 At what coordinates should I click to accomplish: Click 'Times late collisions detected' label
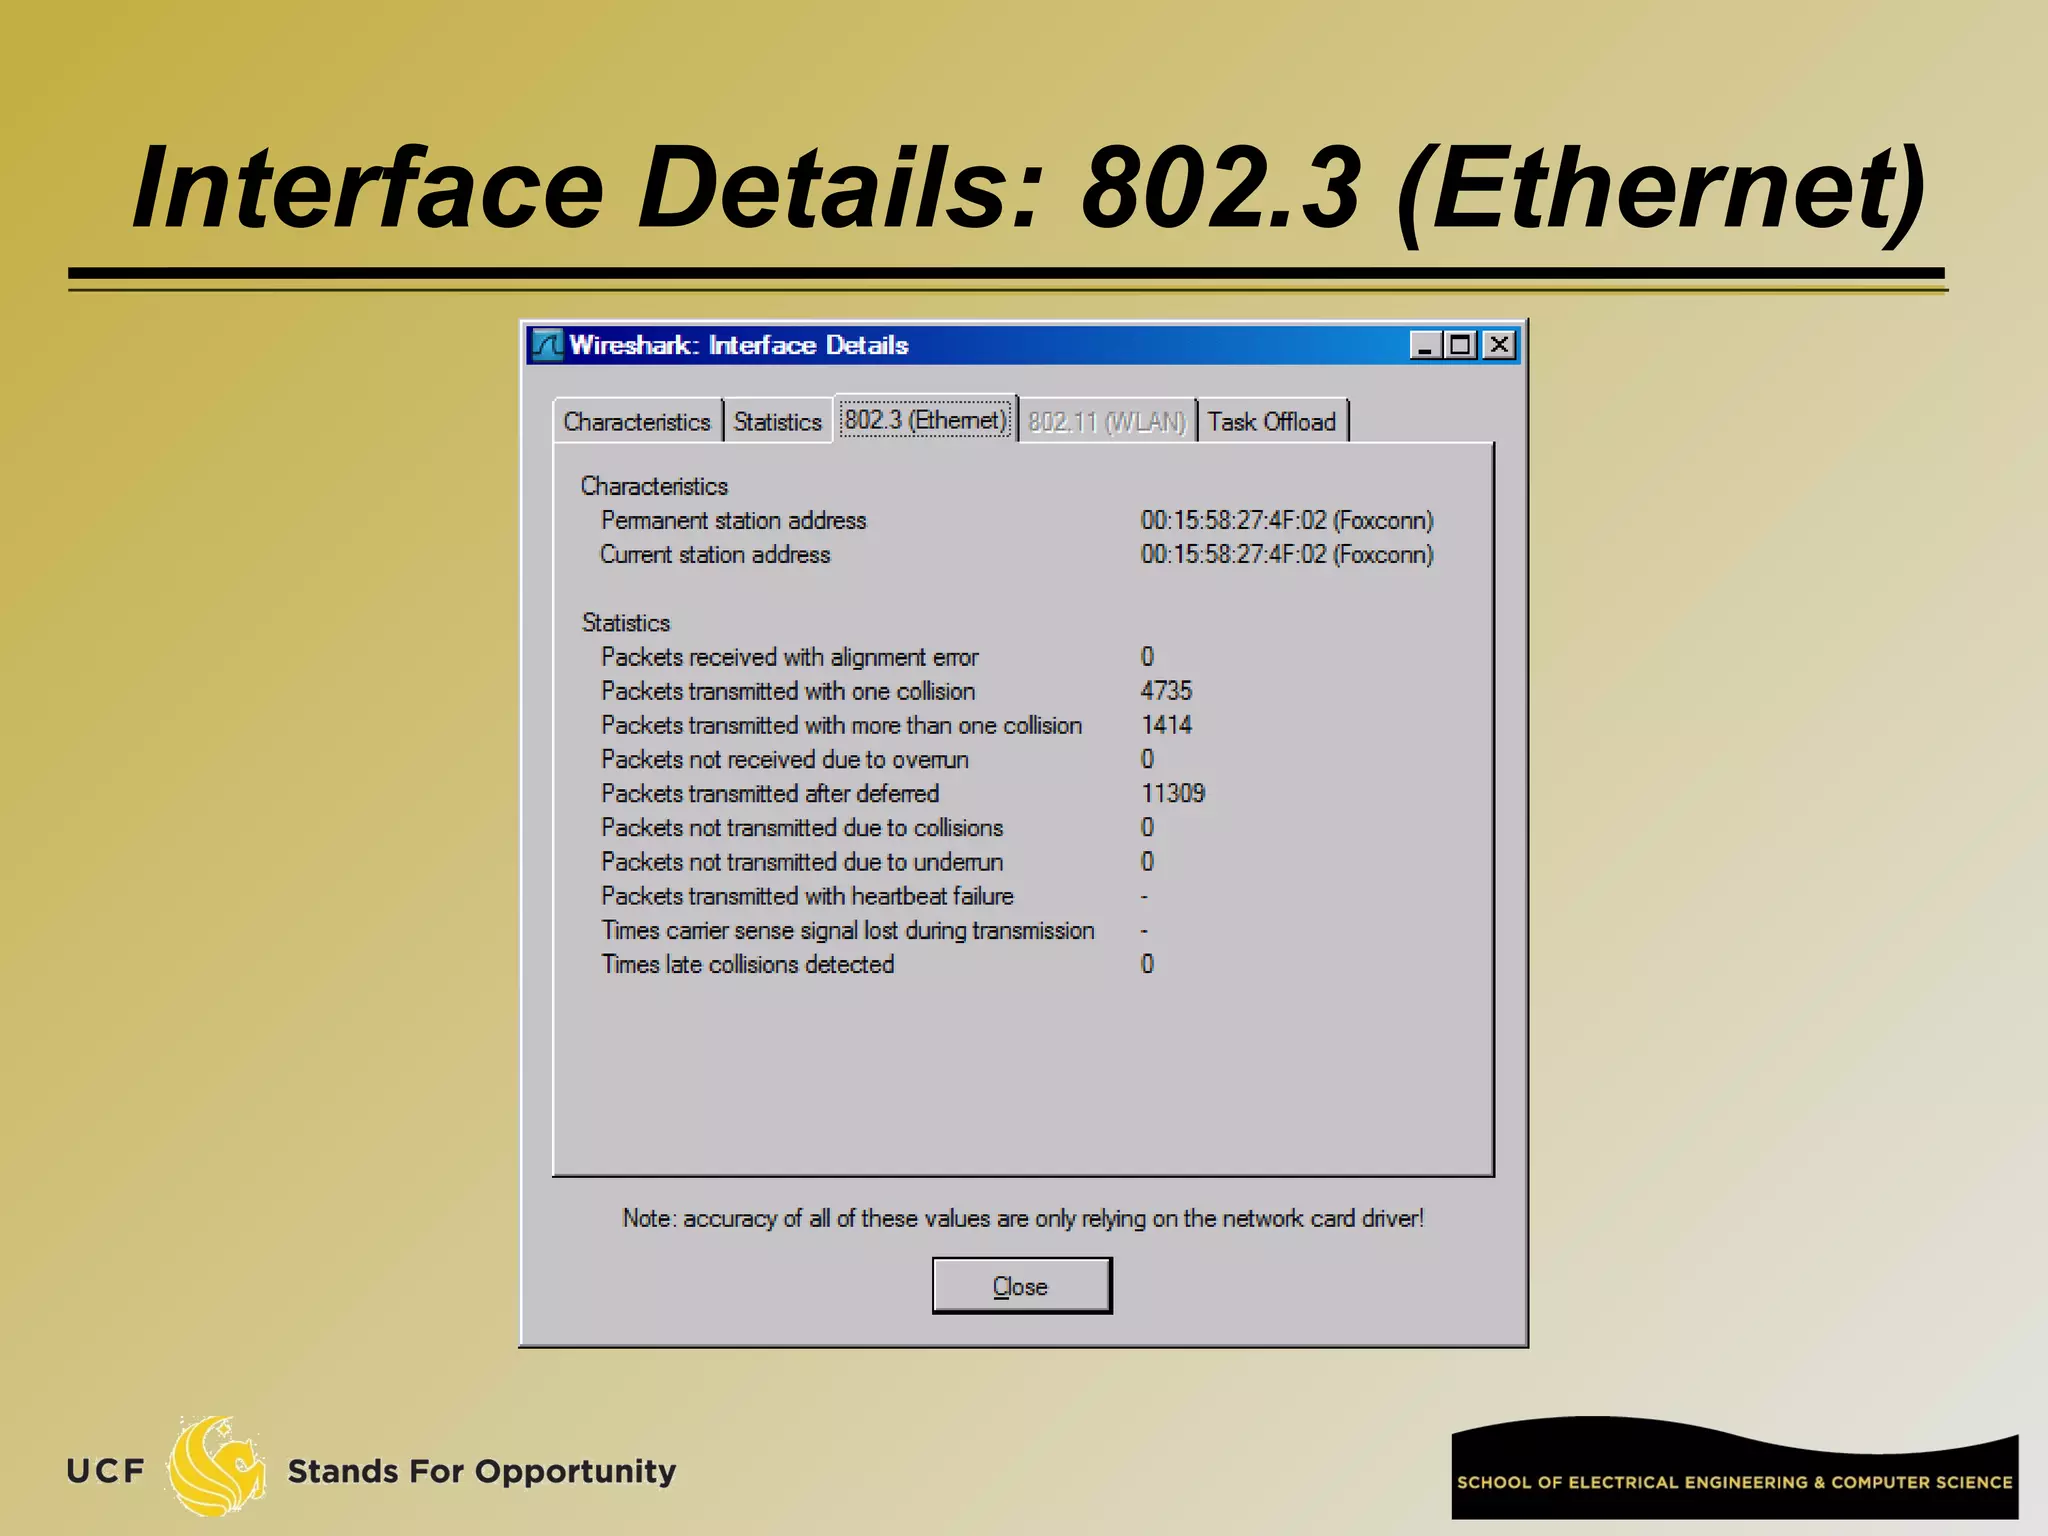point(747,964)
